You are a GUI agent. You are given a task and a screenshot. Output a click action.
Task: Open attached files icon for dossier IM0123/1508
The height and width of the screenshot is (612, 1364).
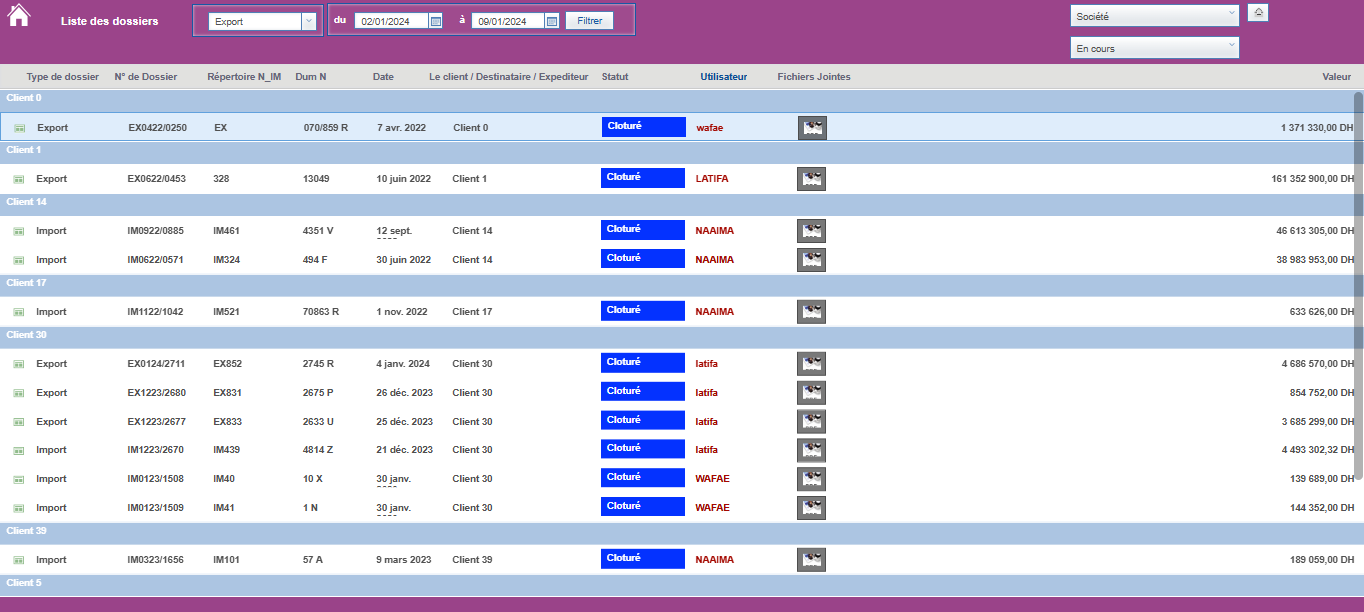(x=811, y=479)
